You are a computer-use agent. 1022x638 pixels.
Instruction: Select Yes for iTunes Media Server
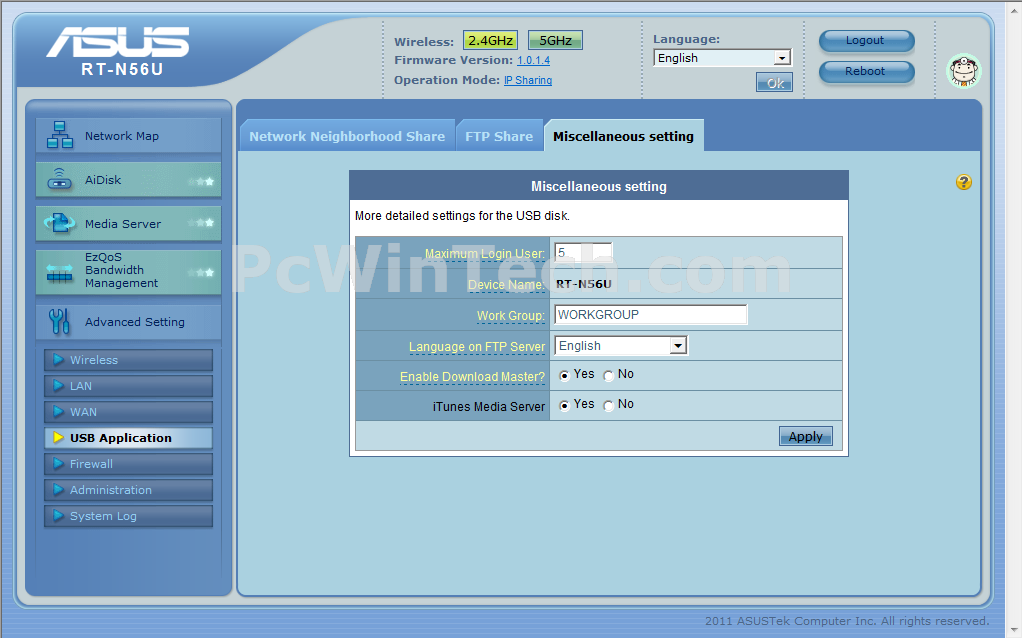coord(564,405)
